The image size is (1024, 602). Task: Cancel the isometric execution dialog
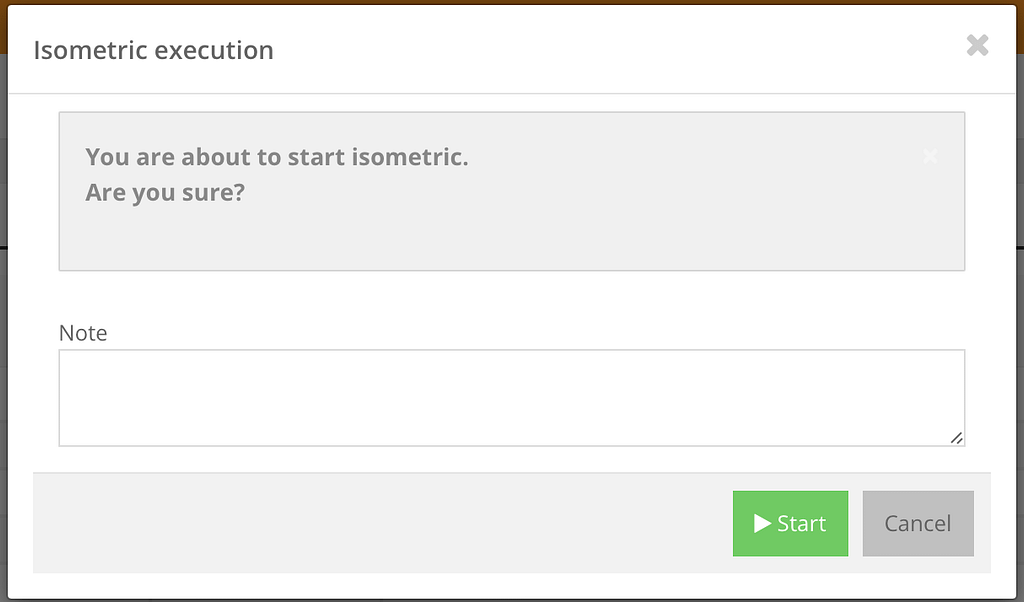[x=918, y=524]
